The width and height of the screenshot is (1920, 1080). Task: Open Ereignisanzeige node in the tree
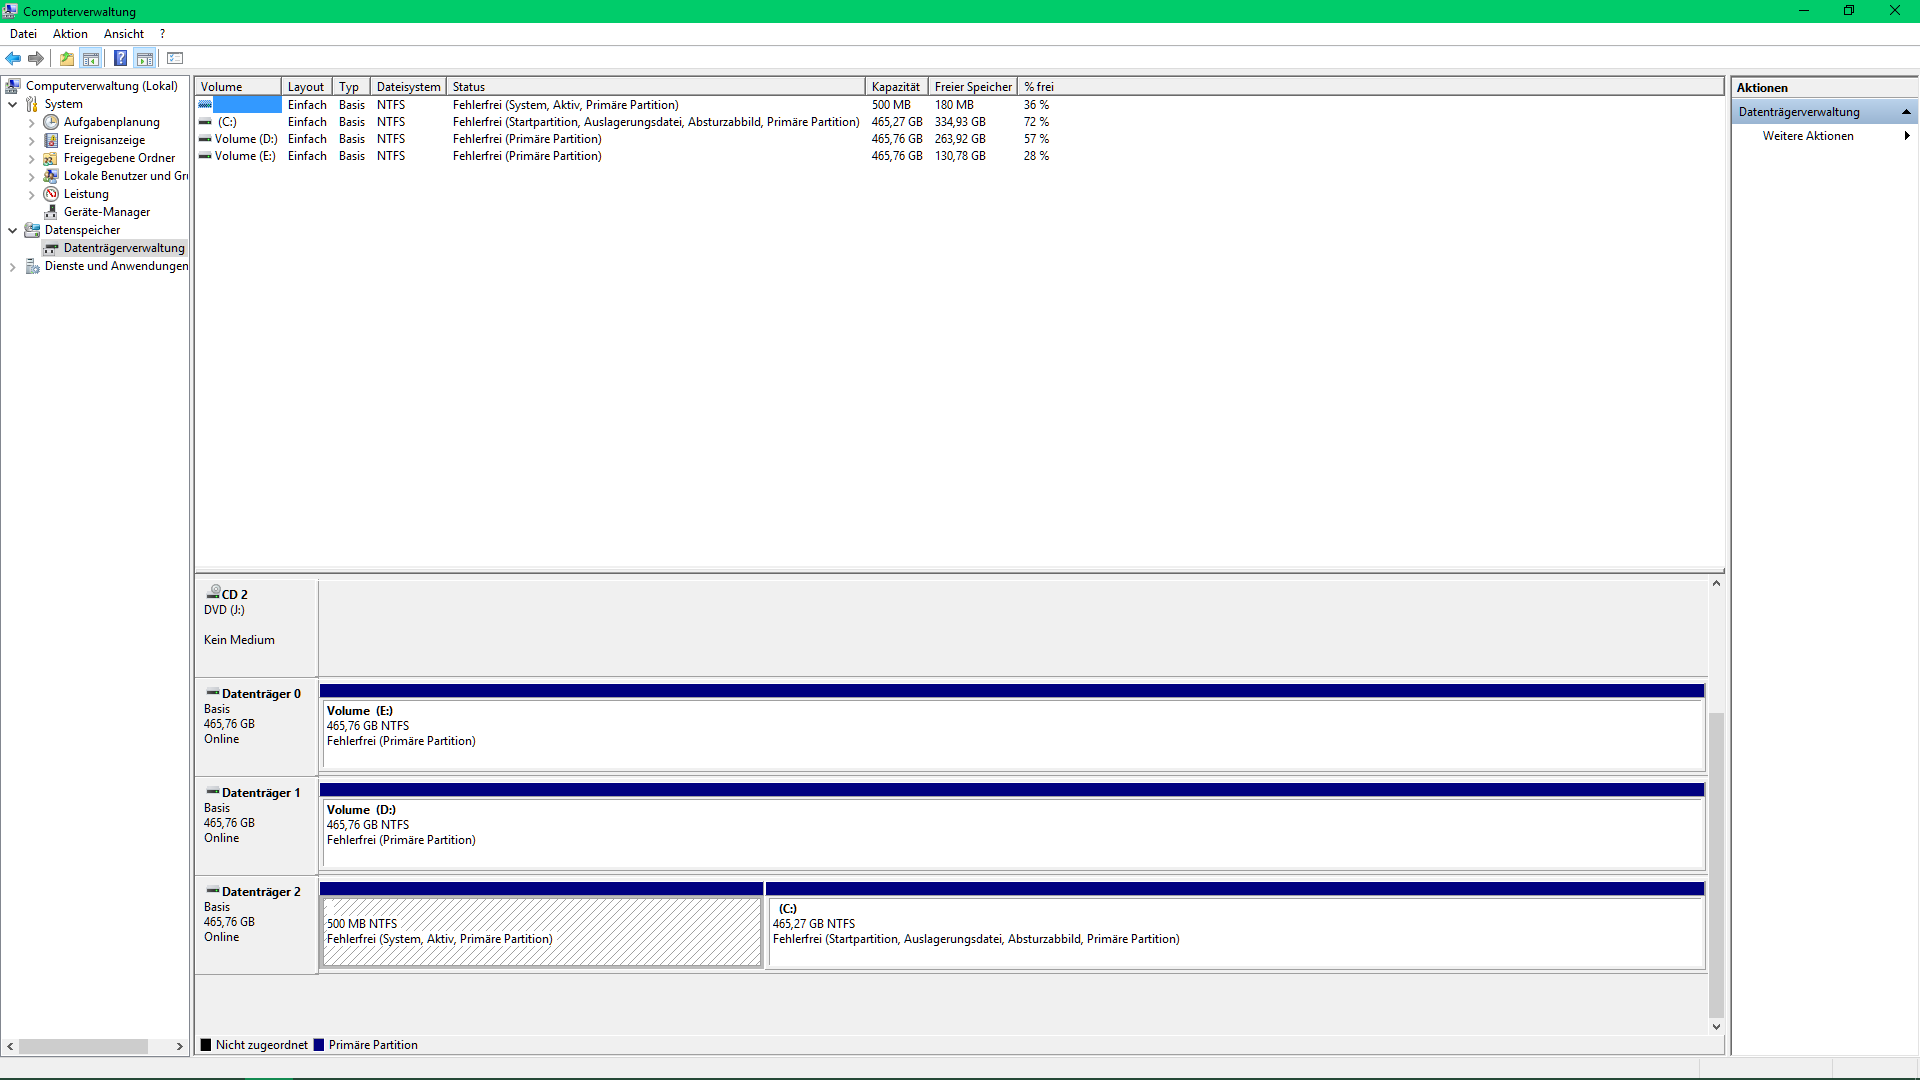point(104,140)
